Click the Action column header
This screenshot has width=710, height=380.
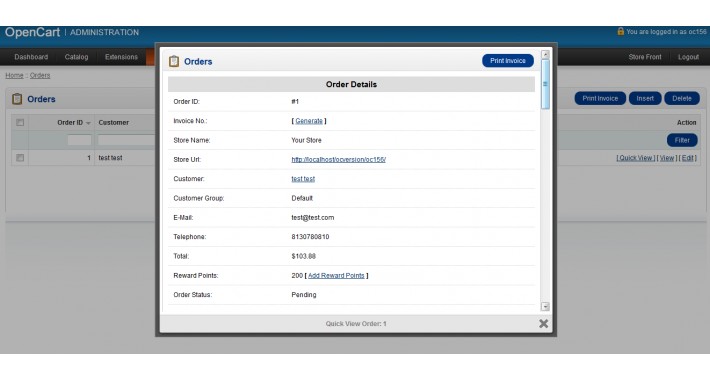(686, 122)
